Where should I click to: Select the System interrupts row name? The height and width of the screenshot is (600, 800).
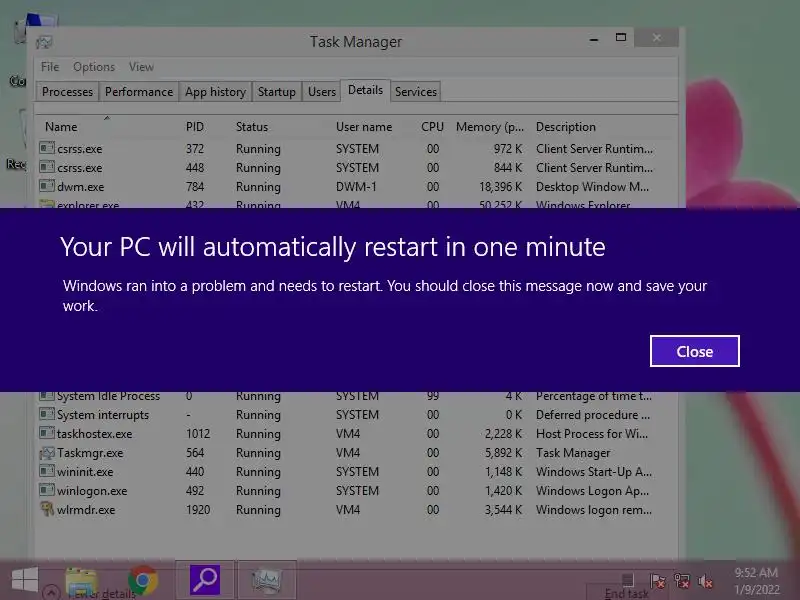tap(103, 415)
